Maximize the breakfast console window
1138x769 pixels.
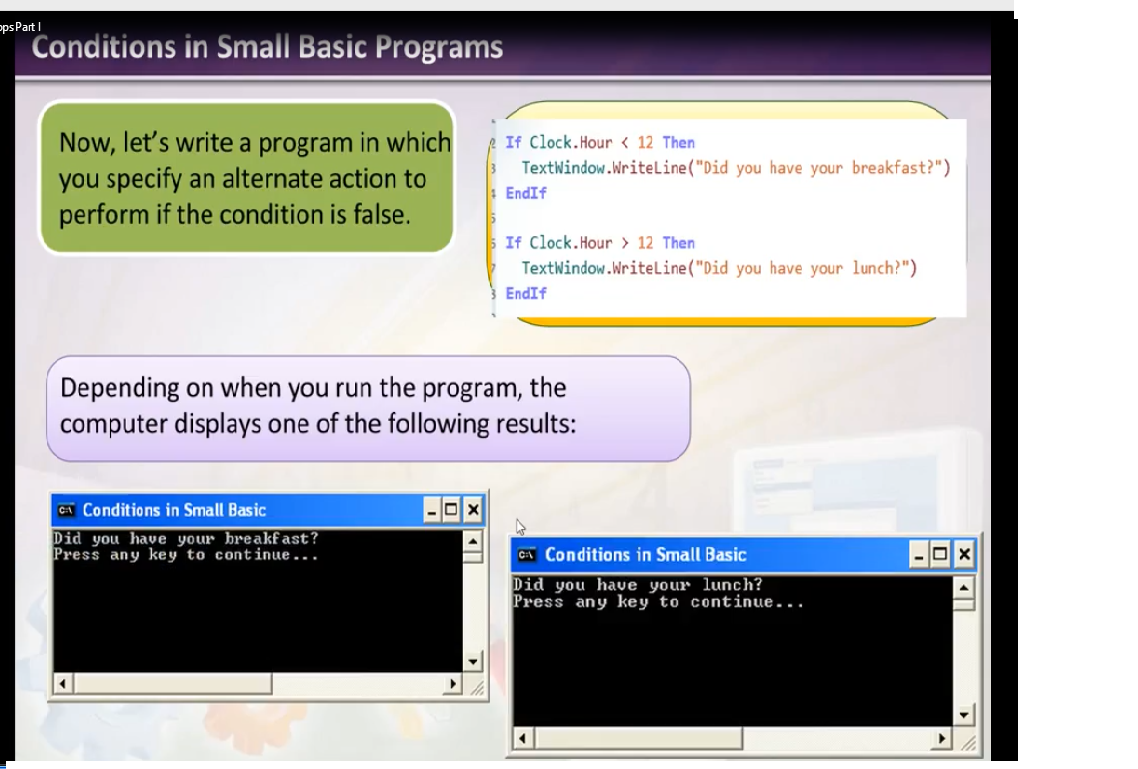[x=451, y=510]
